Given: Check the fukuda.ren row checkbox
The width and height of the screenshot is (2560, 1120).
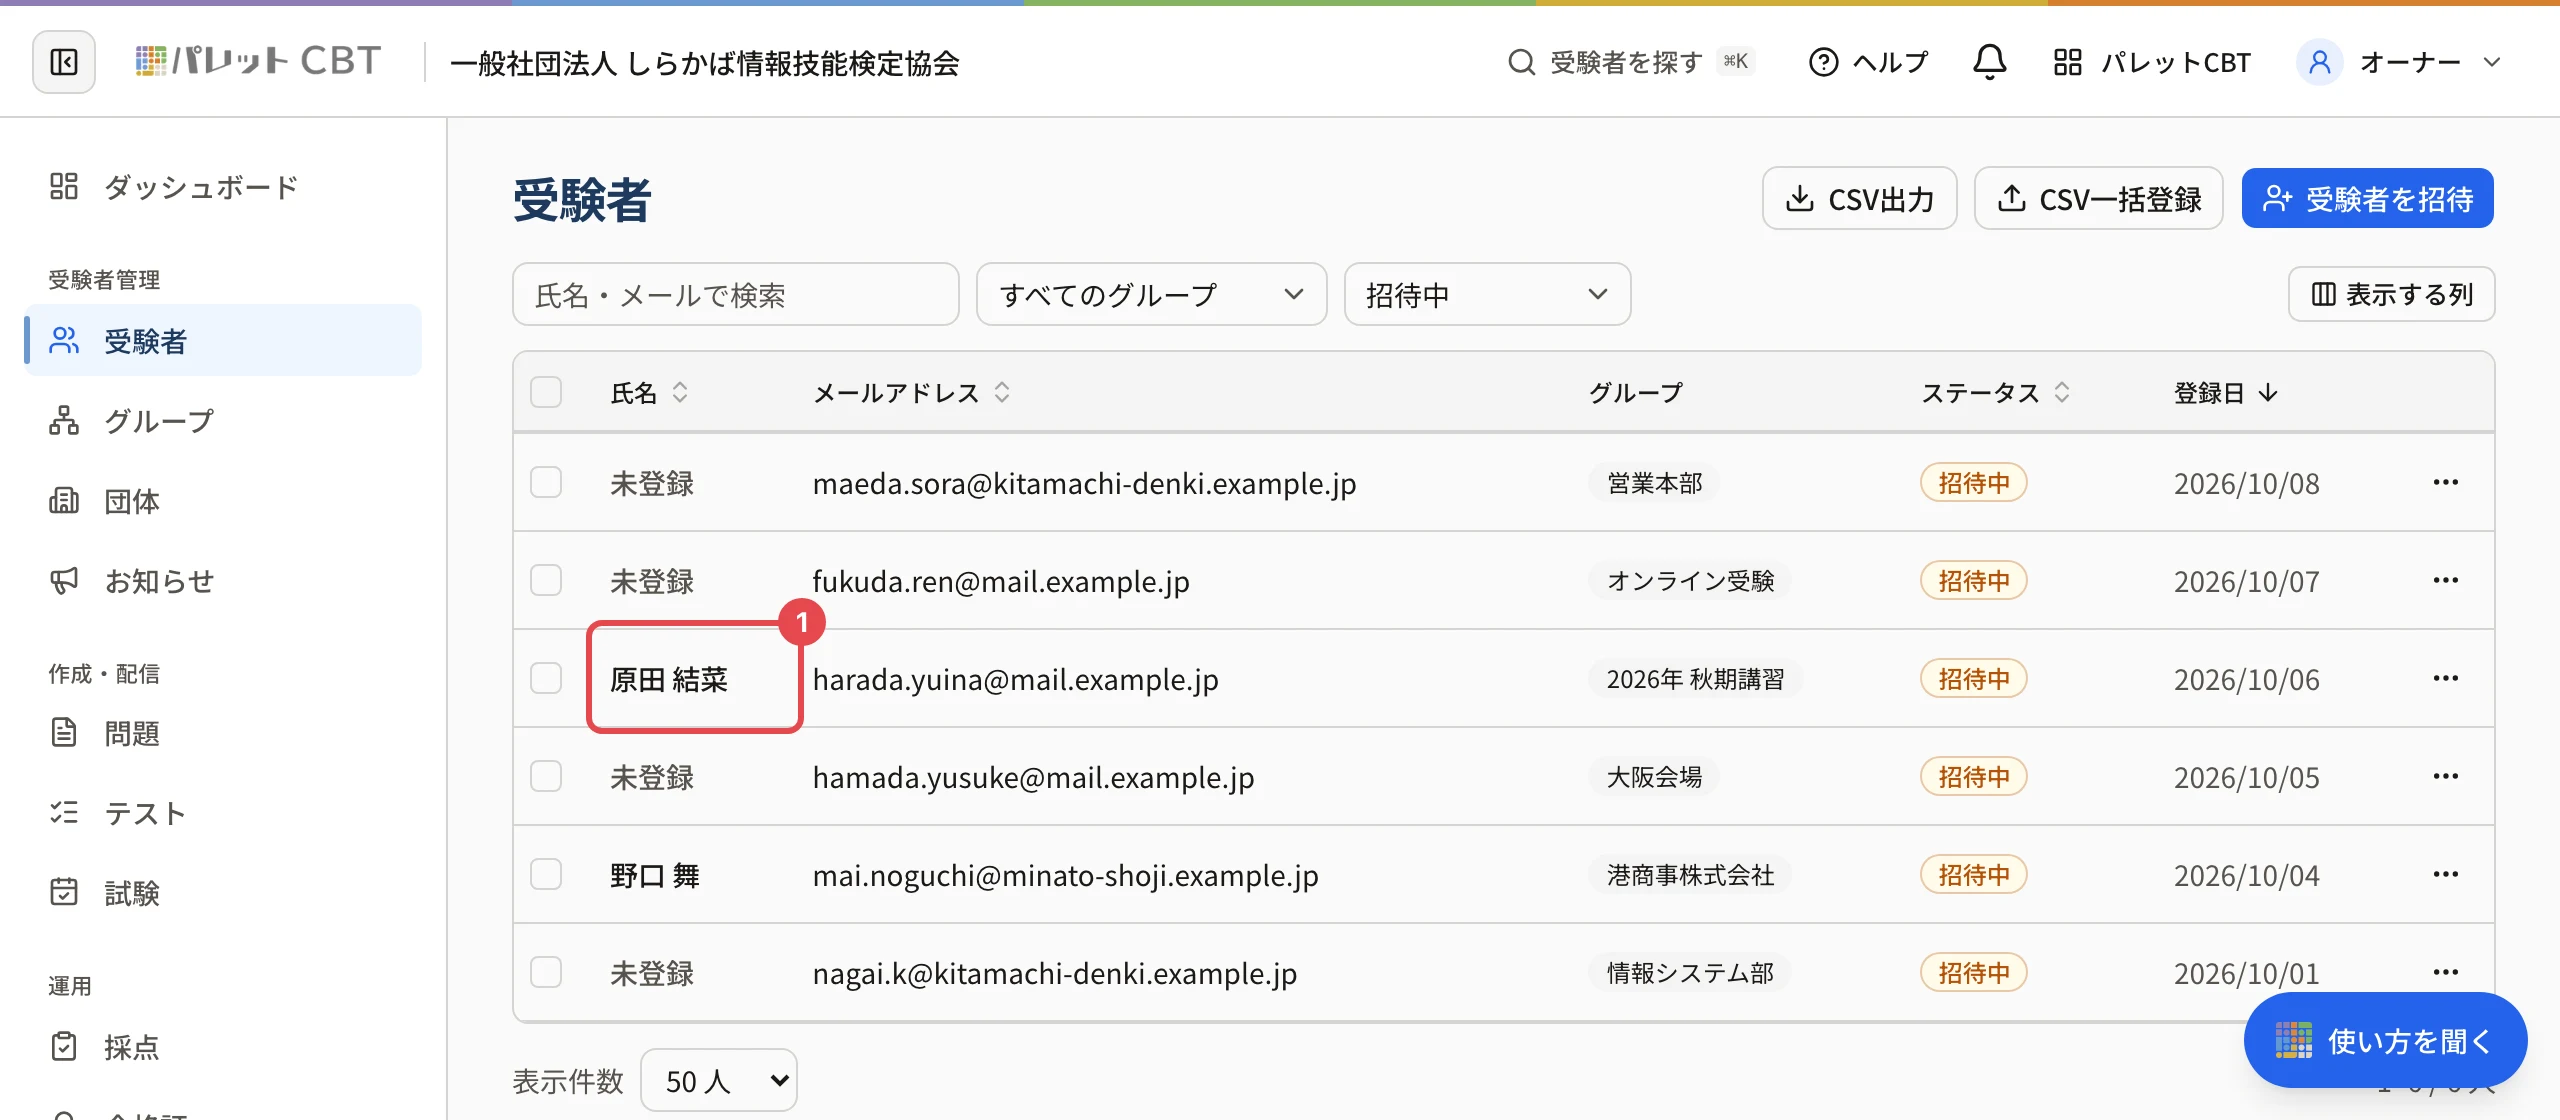Looking at the screenshot, I should tap(546, 580).
